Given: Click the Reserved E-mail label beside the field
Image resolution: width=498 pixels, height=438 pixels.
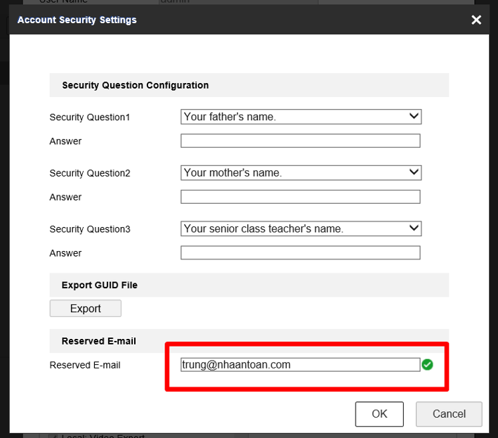Looking at the screenshot, I should (x=85, y=365).
